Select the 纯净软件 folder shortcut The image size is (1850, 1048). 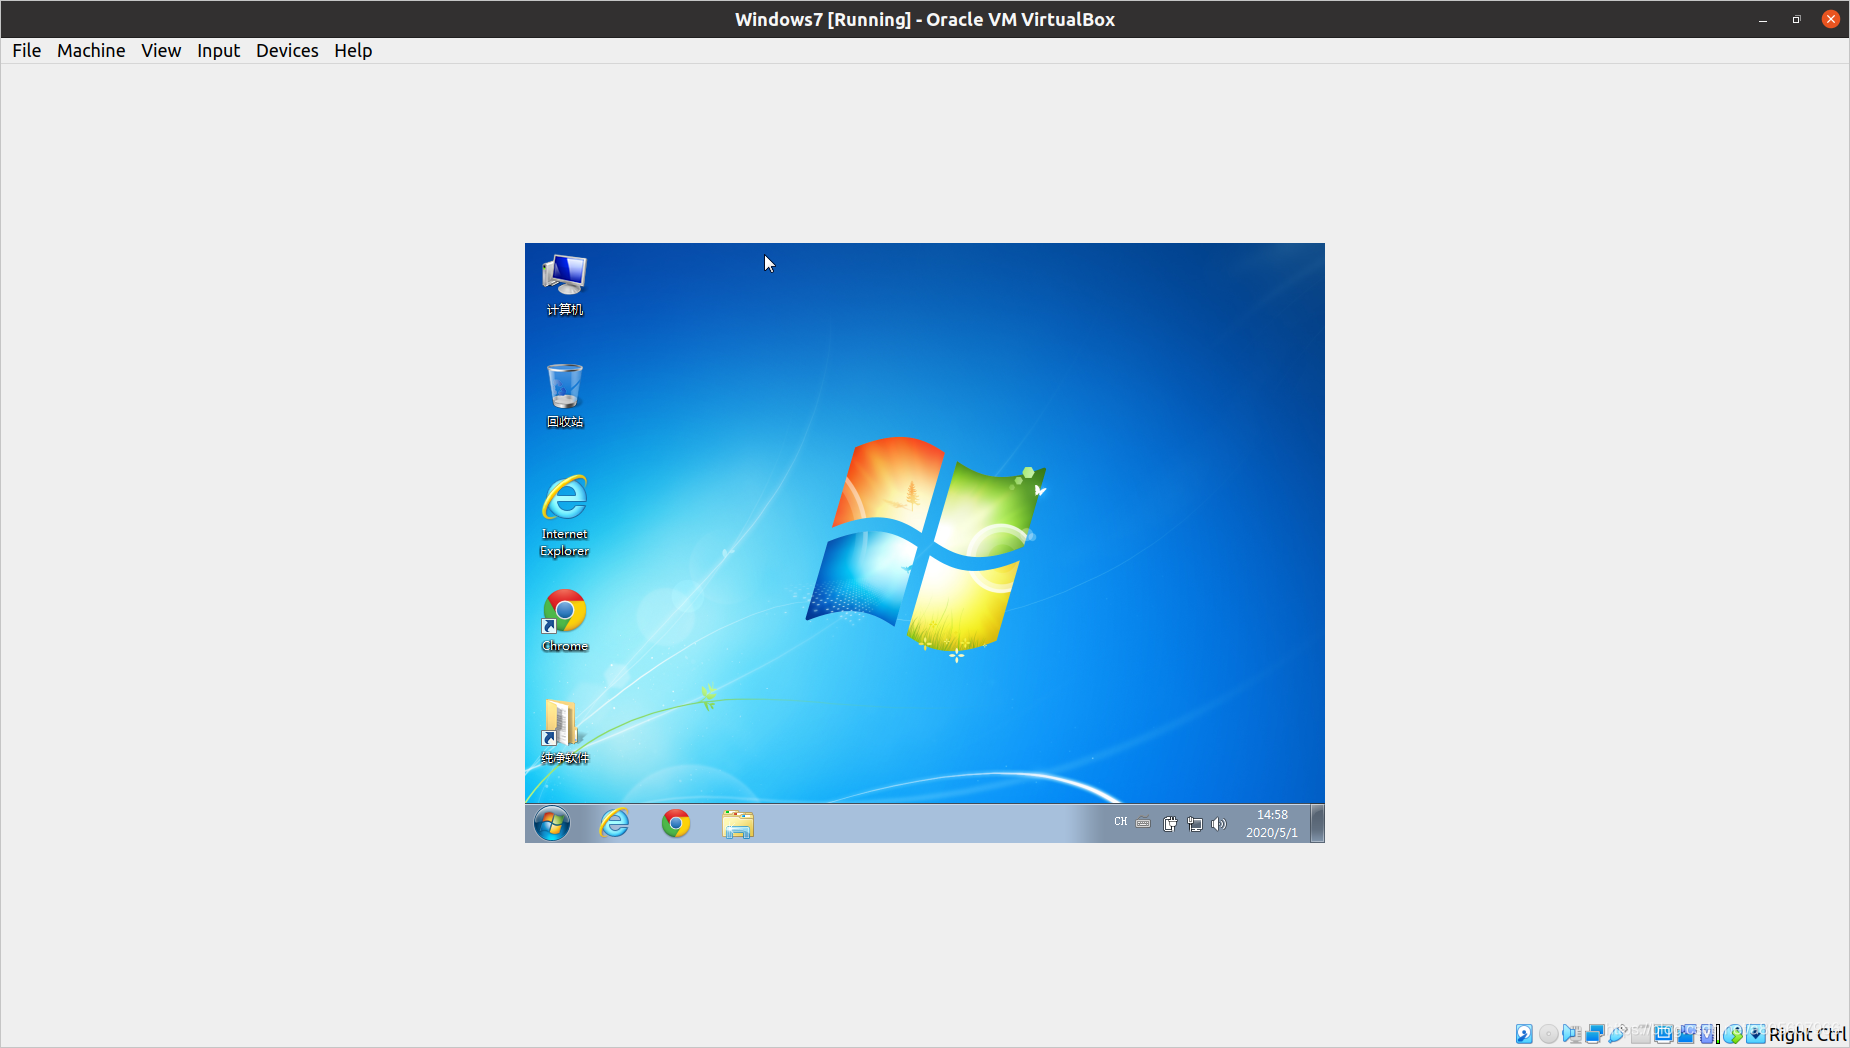tap(565, 733)
